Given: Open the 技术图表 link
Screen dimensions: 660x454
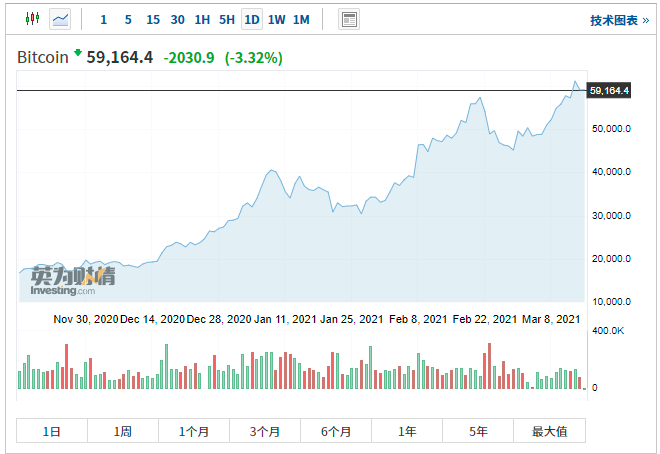Looking at the screenshot, I should [x=619, y=20].
